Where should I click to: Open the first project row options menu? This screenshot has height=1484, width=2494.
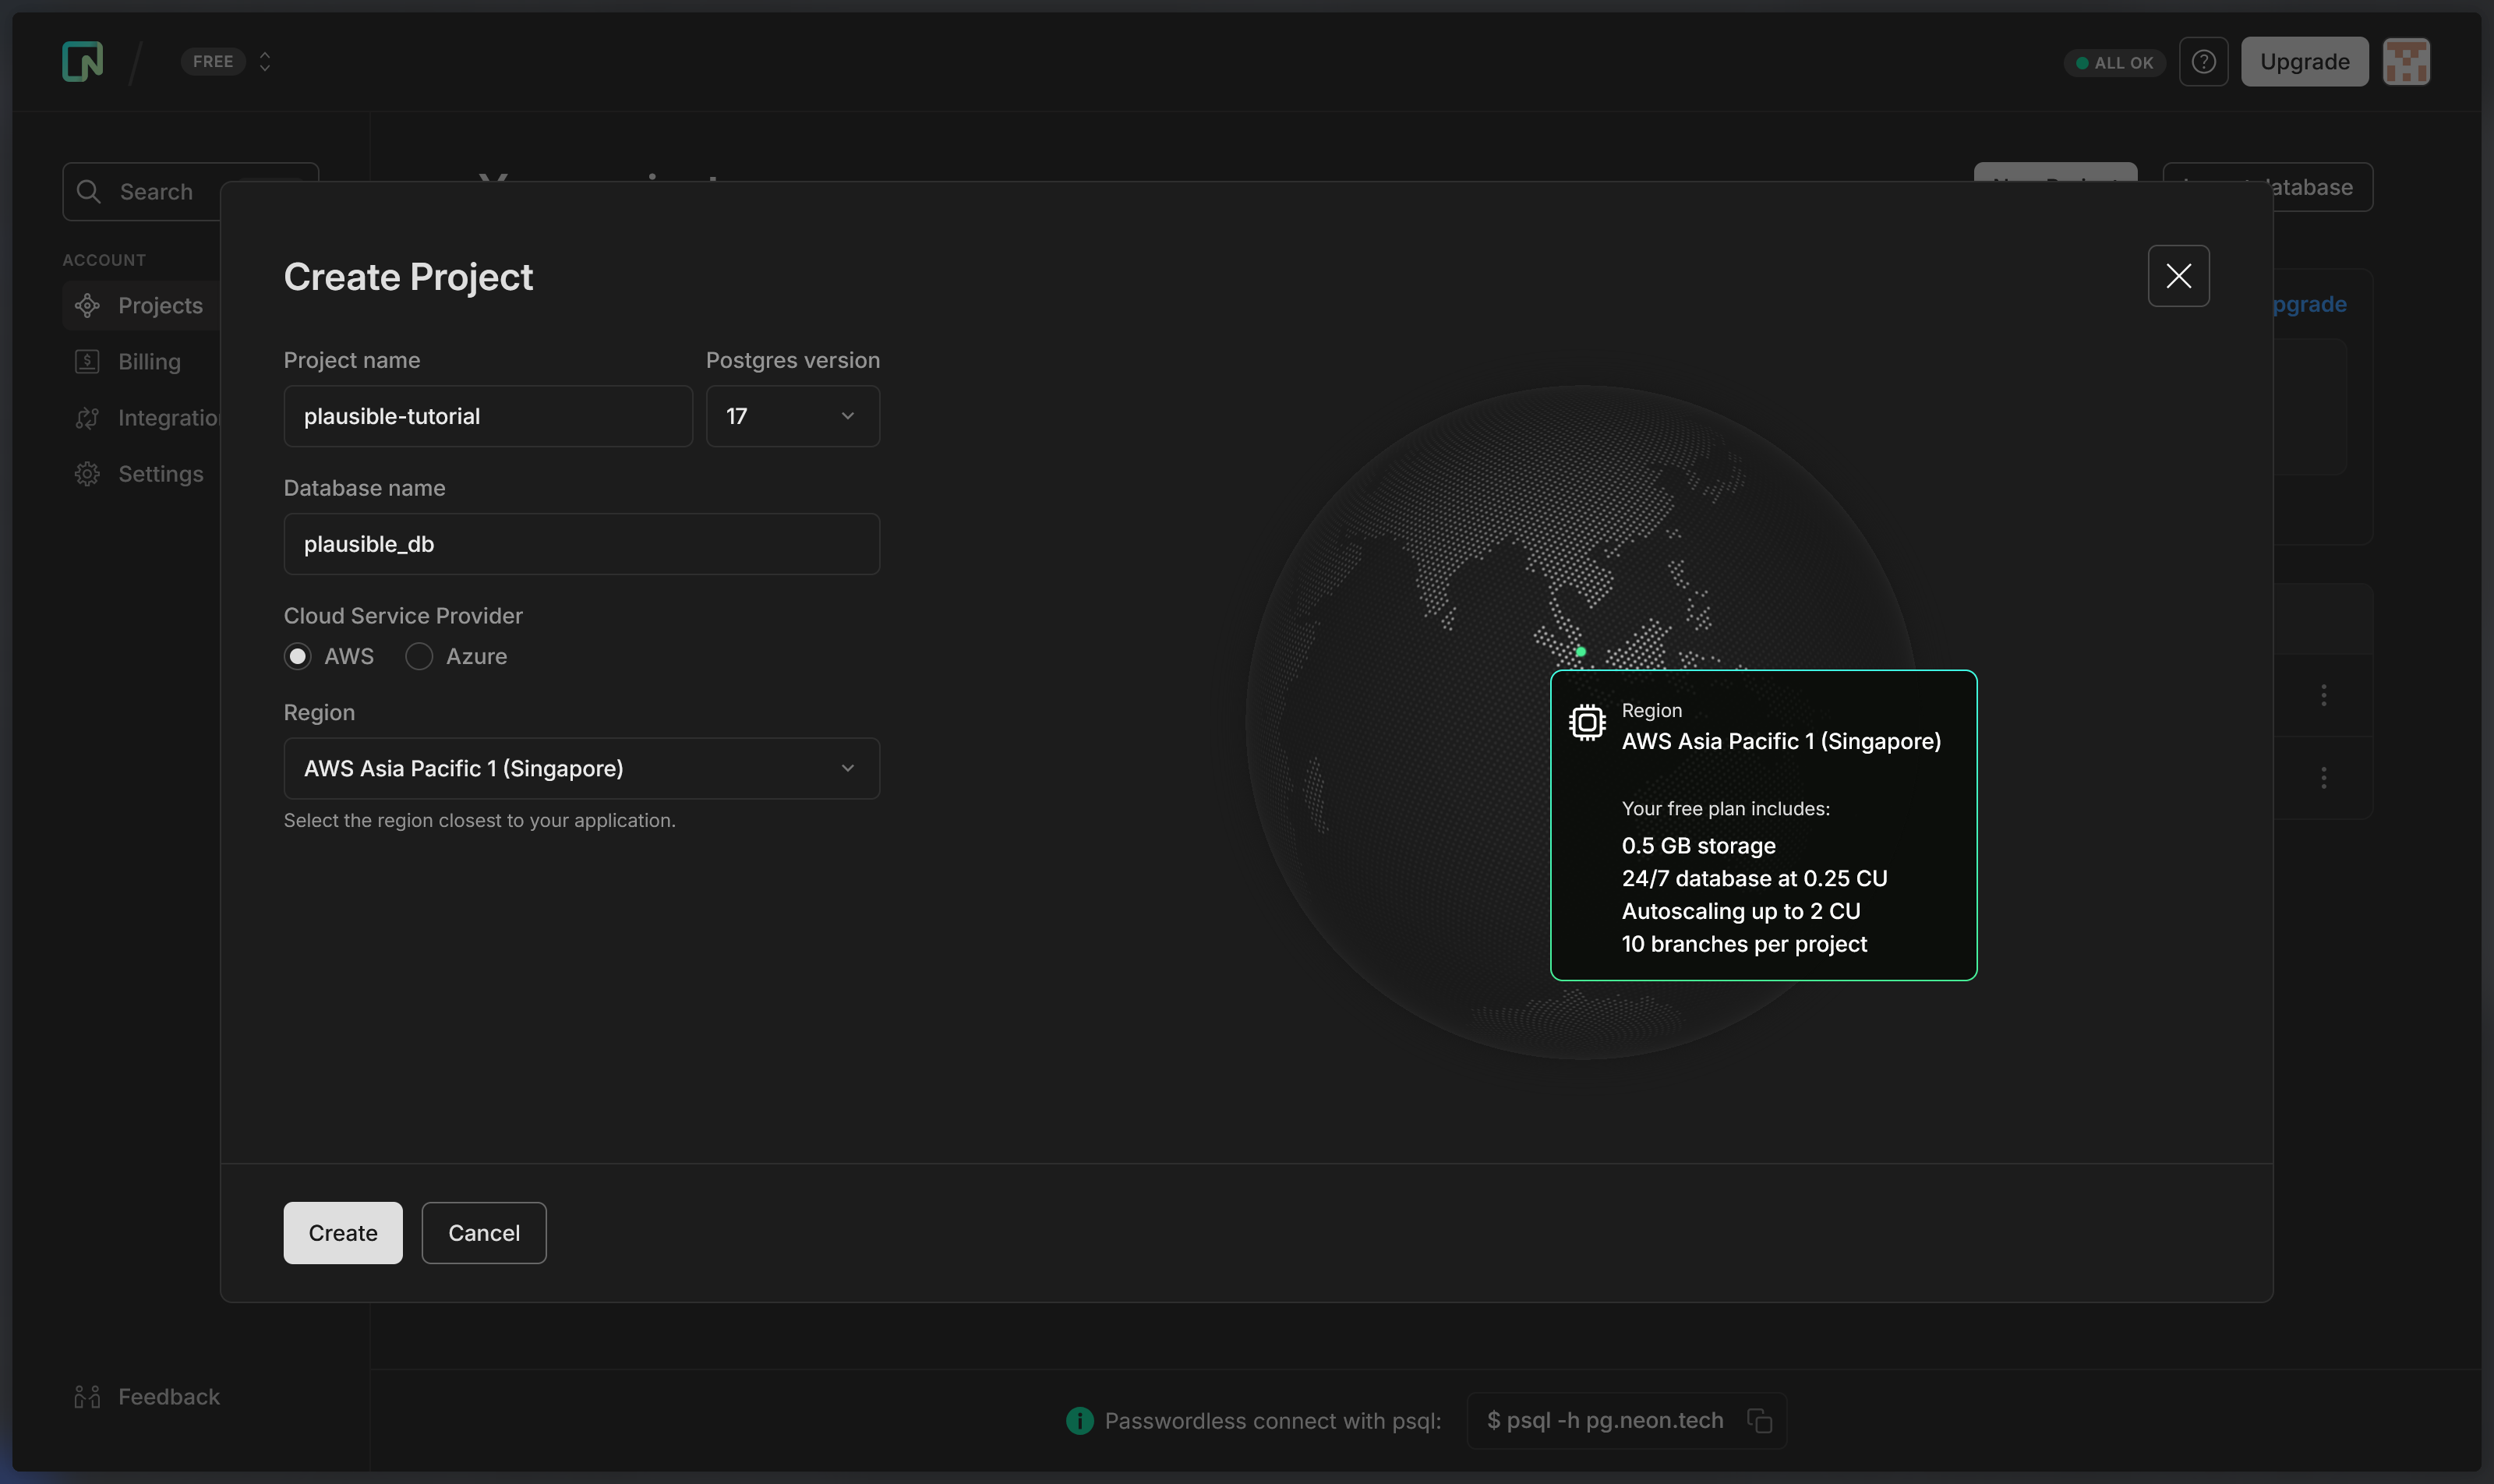click(2323, 694)
